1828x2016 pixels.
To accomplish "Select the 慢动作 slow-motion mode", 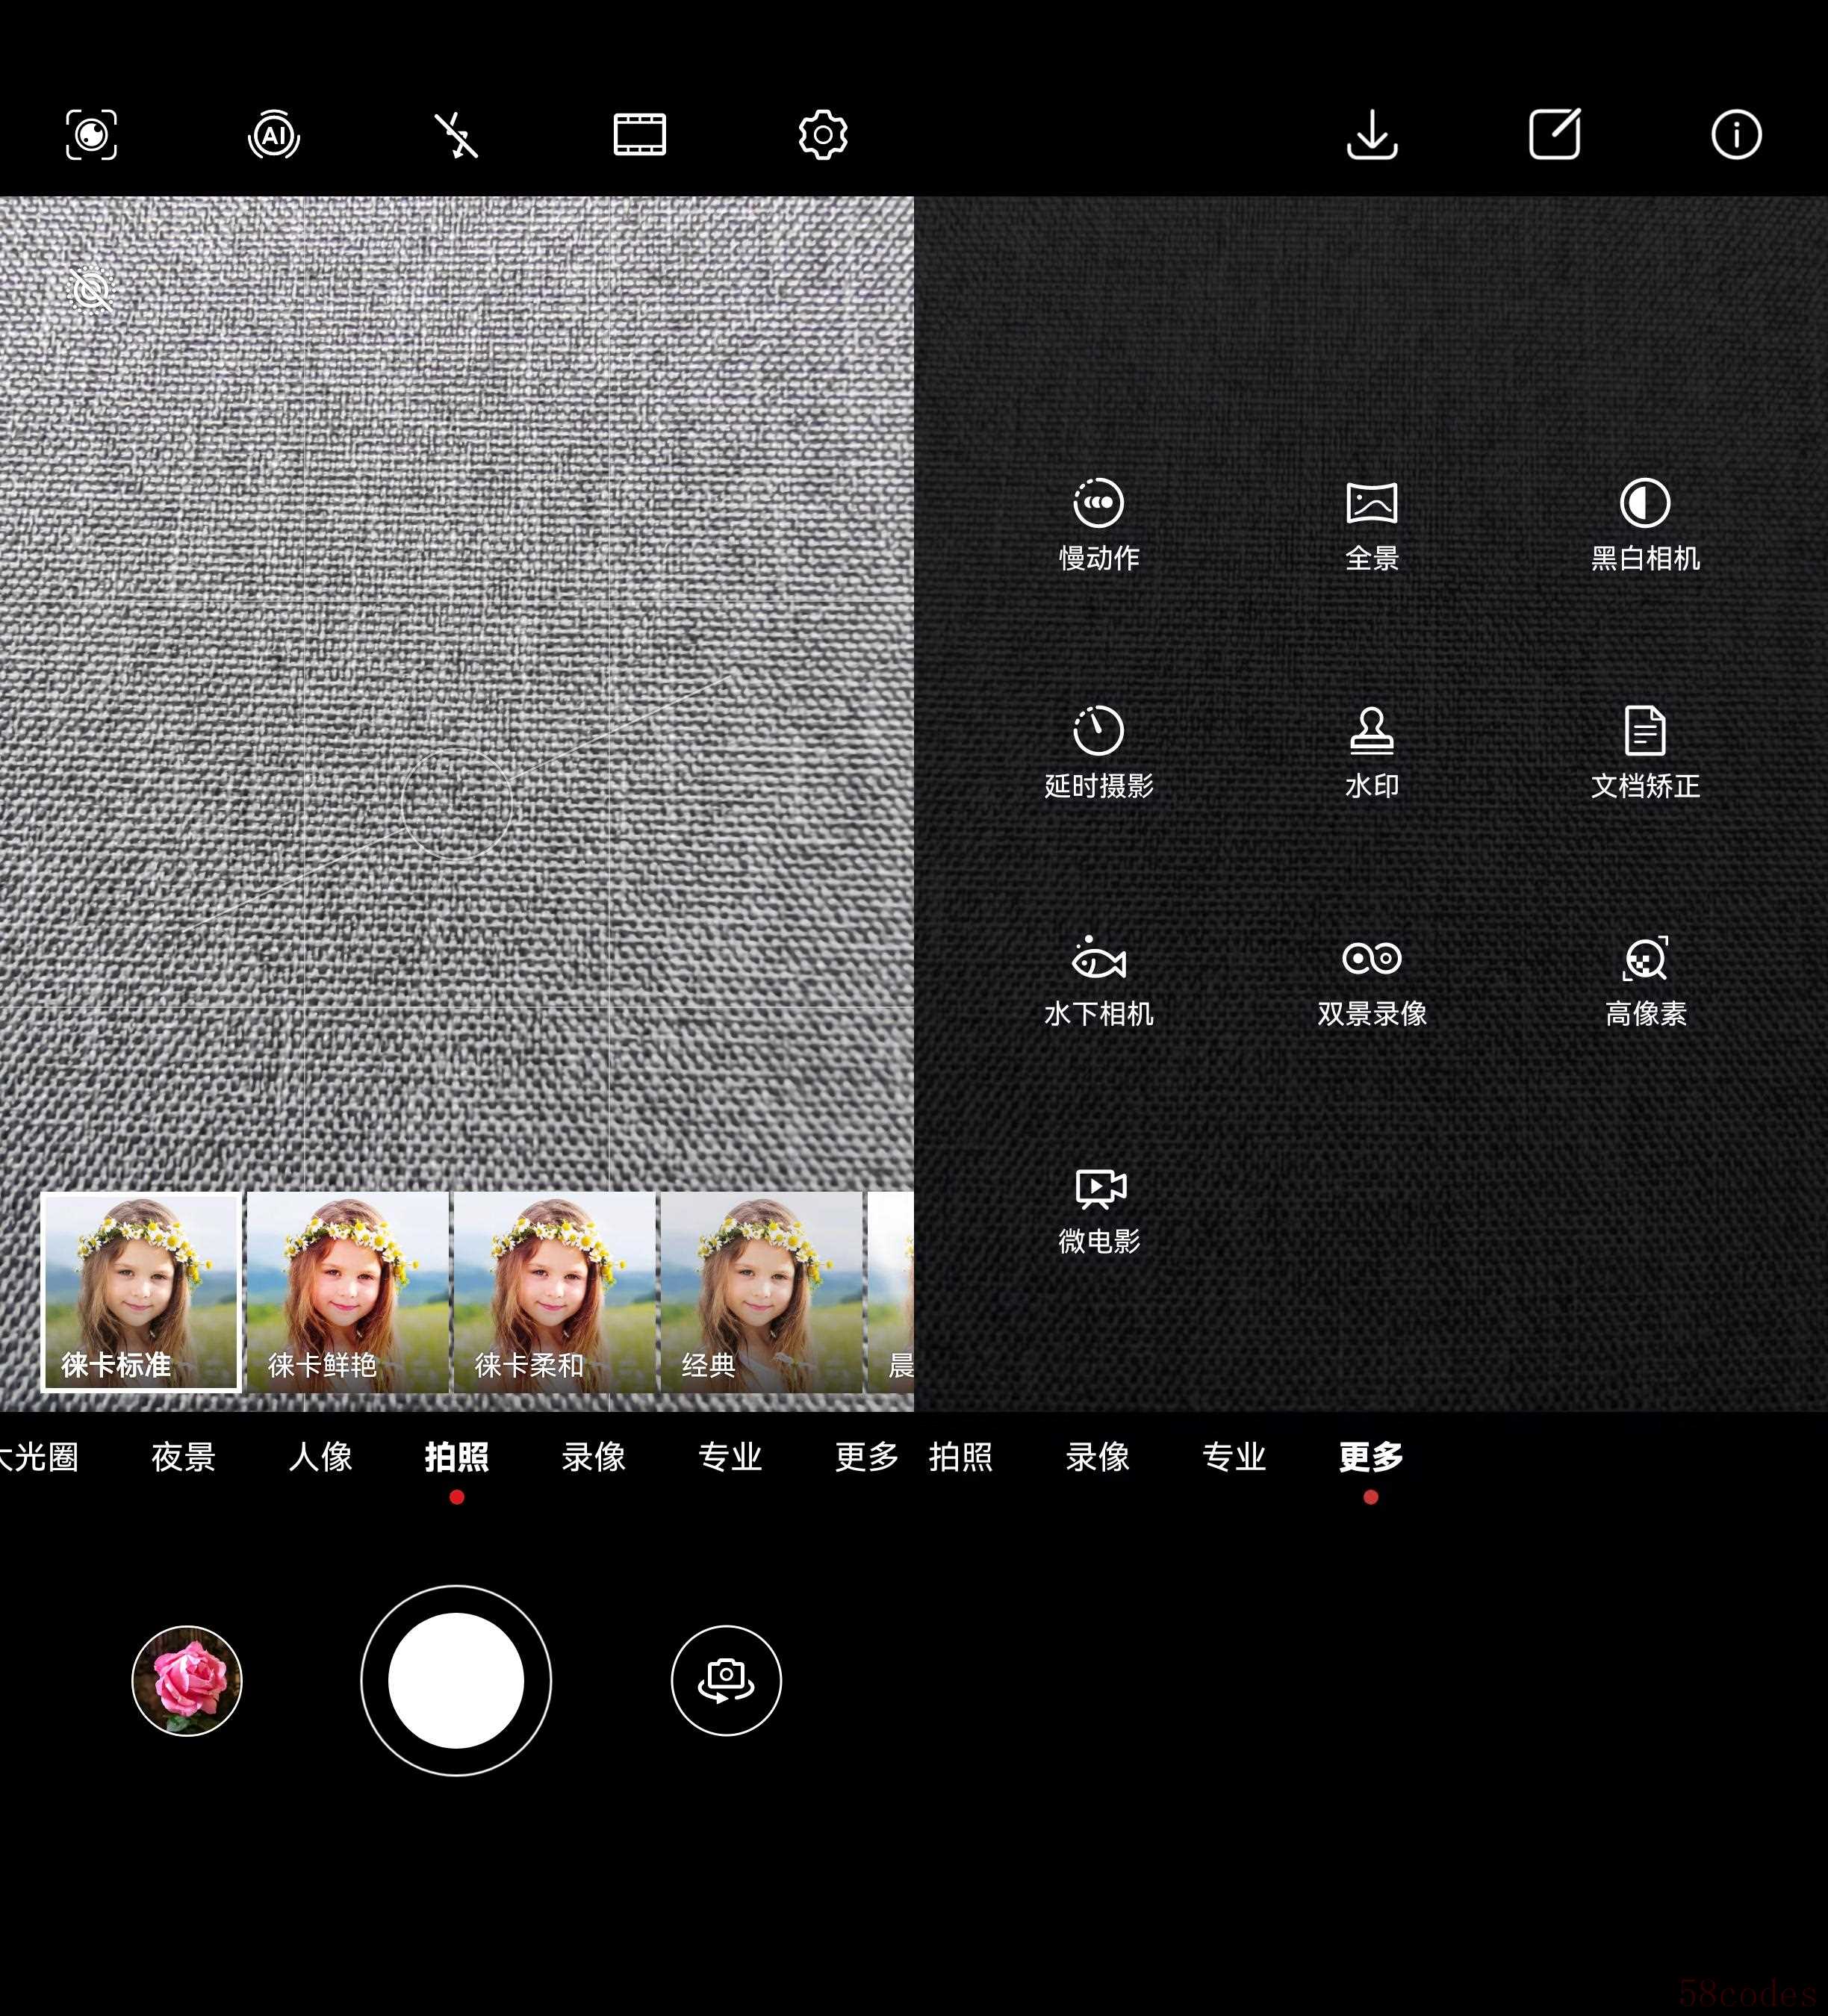I will [x=1098, y=524].
